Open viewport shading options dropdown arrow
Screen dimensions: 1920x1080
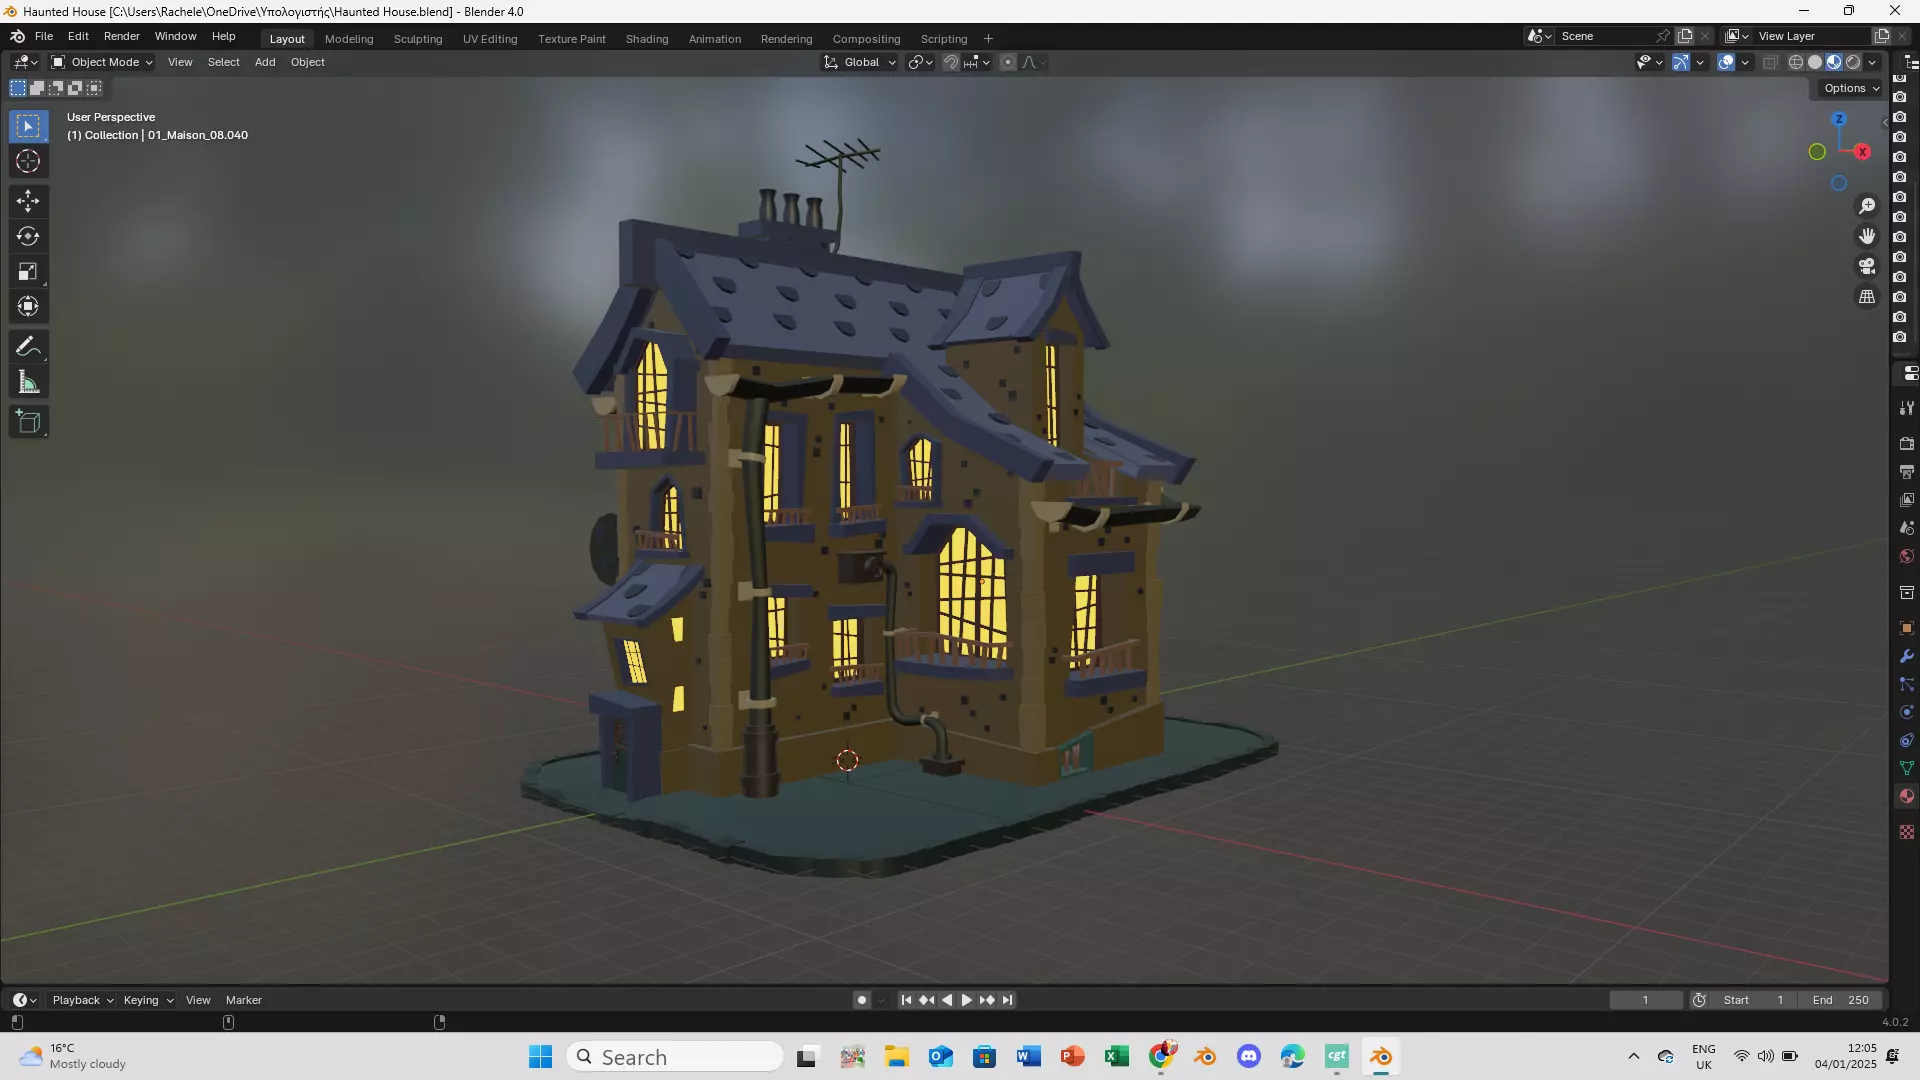(x=1873, y=62)
